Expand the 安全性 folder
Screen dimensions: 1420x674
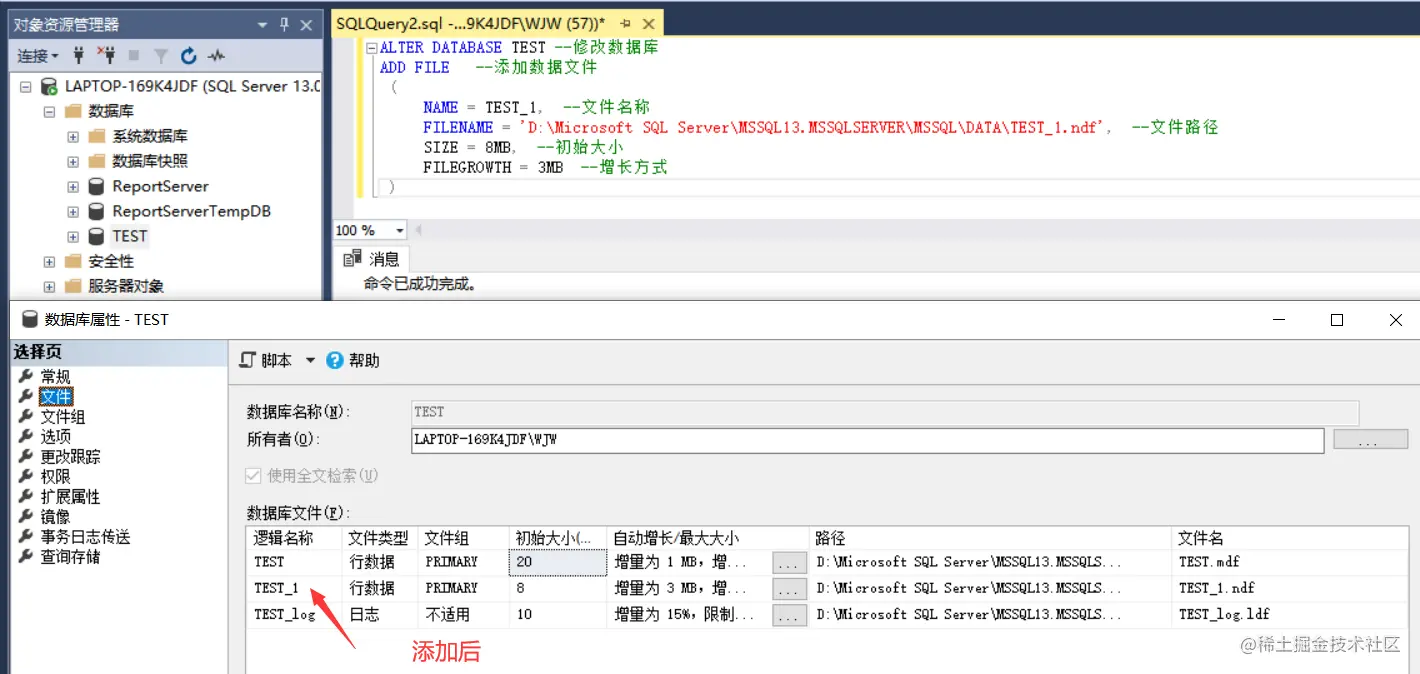click(x=49, y=262)
